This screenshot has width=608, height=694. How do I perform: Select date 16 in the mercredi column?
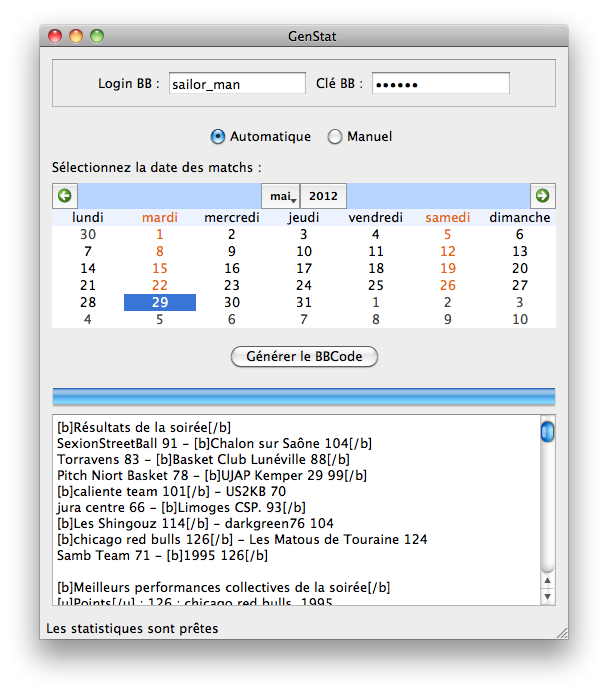click(x=232, y=269)
